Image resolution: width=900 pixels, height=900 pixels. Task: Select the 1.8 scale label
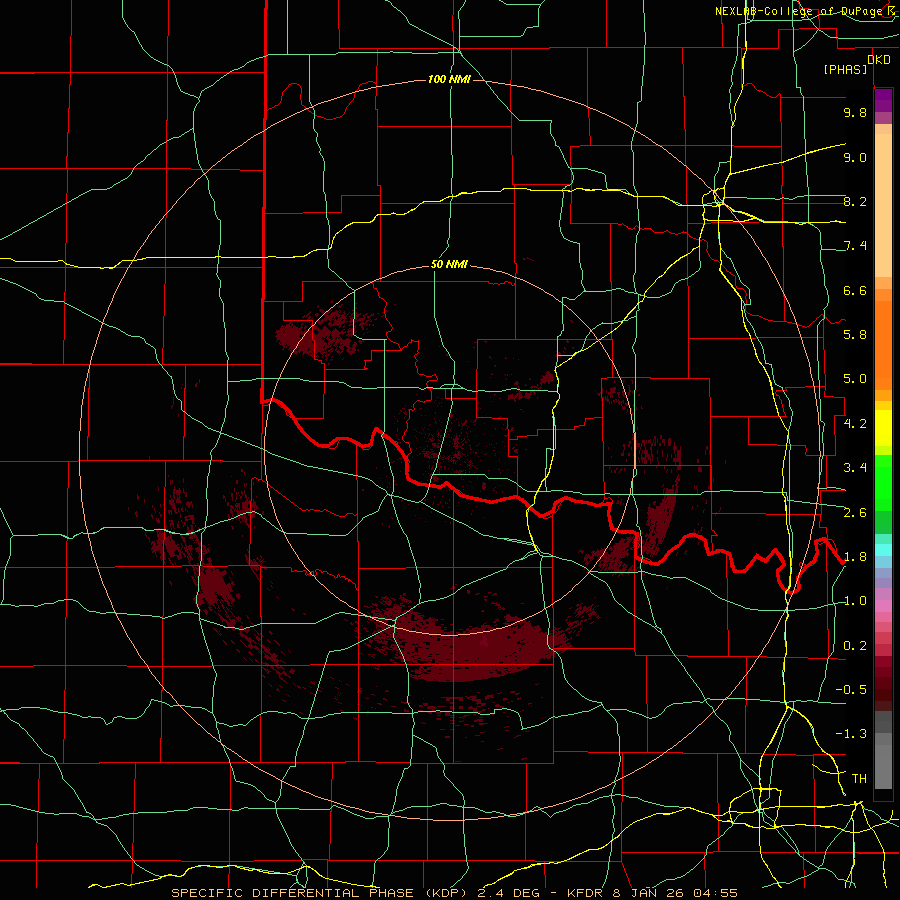tap(855, 557)
